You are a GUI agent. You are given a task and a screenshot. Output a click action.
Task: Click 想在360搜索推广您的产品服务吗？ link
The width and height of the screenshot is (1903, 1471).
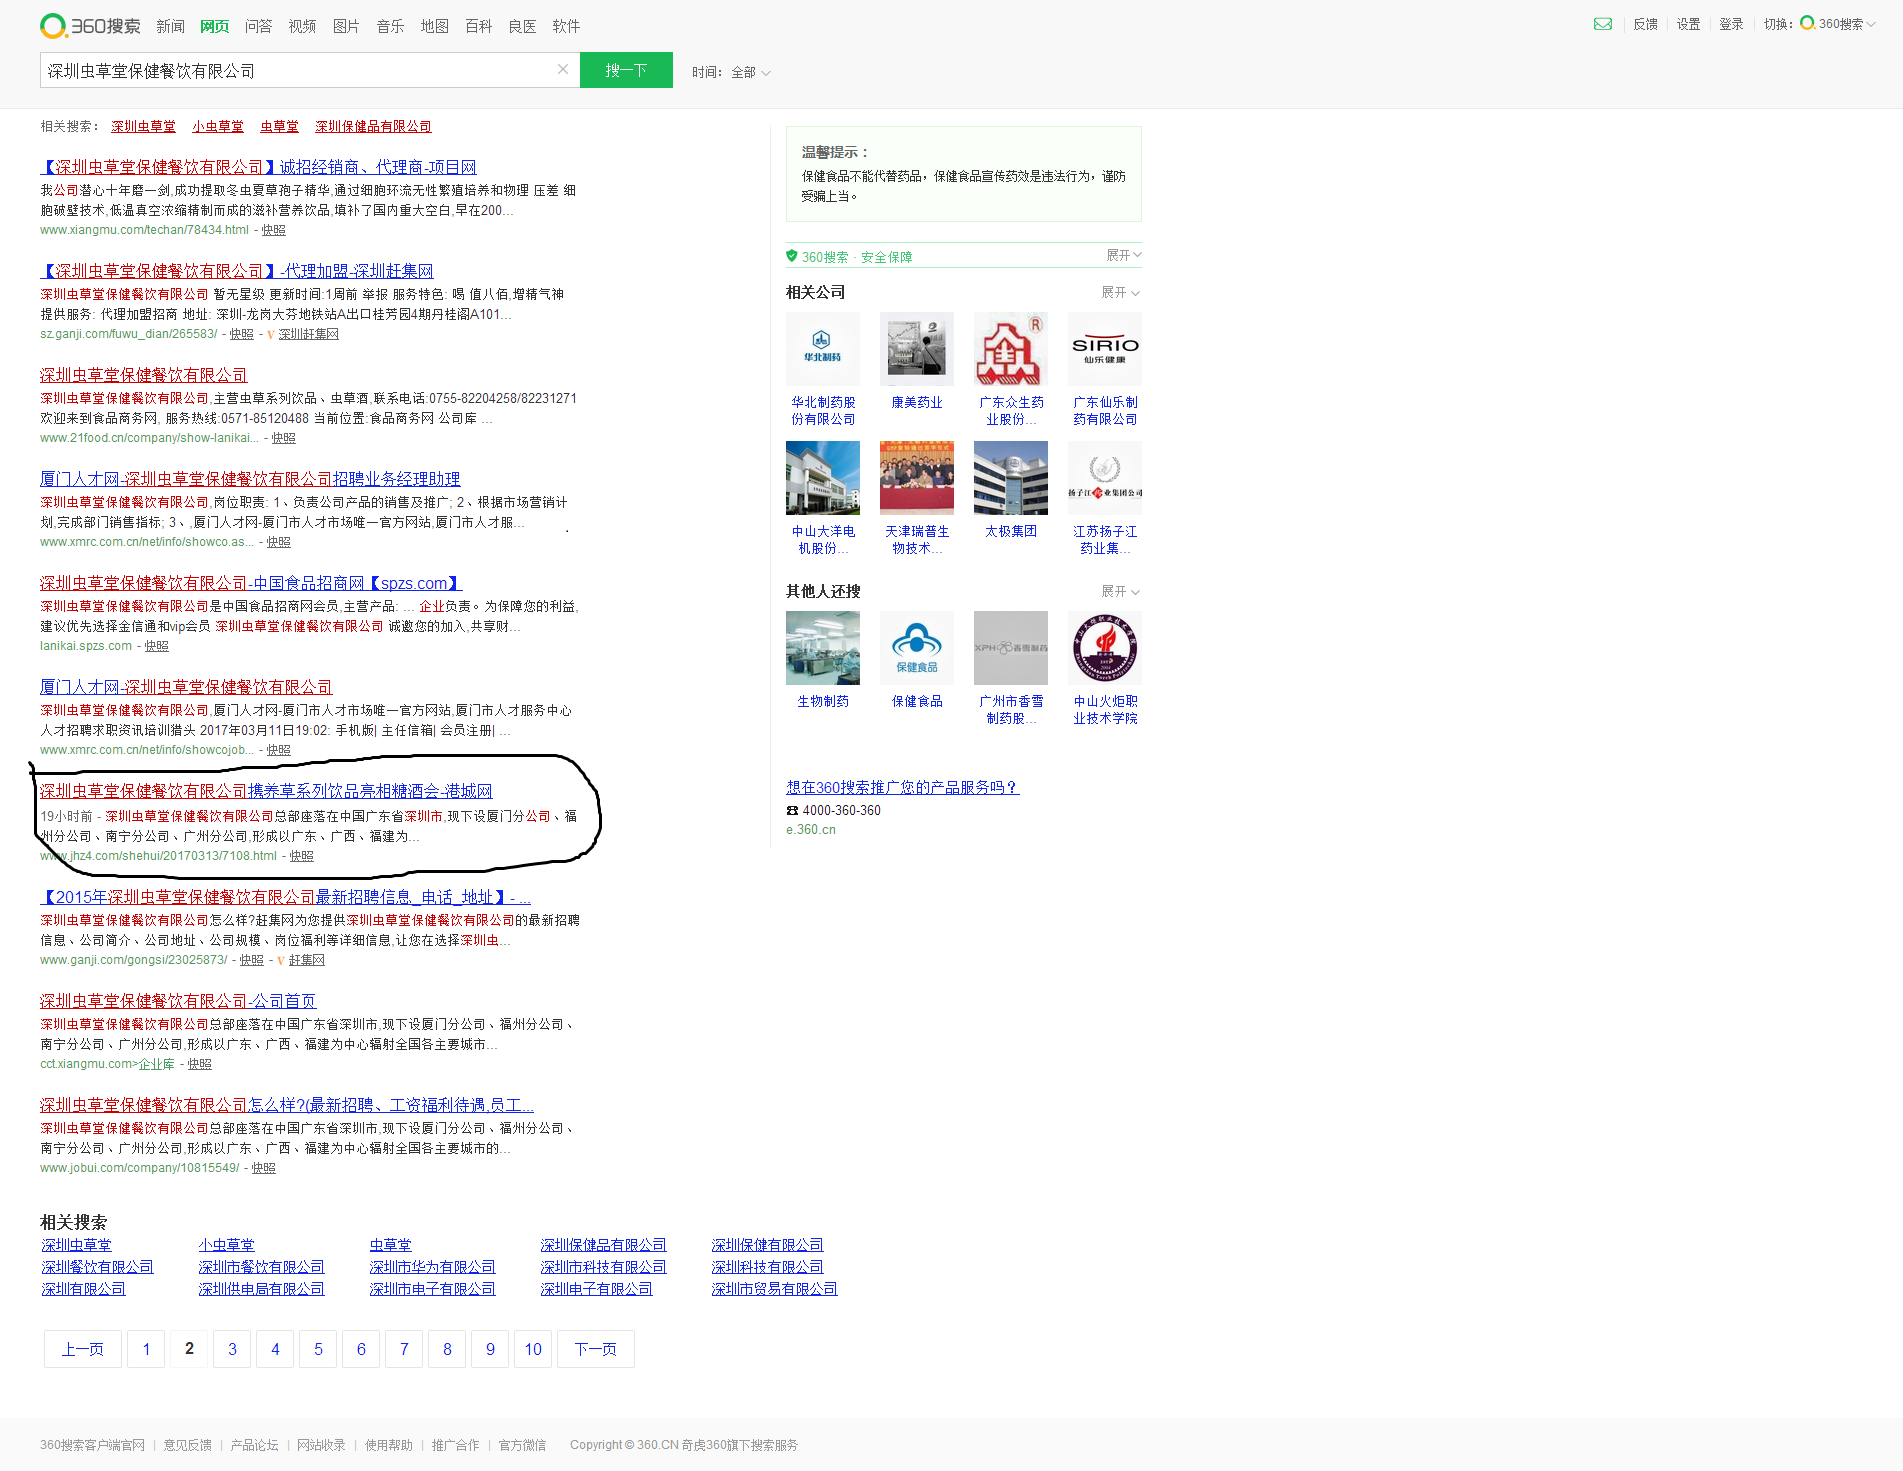pos(902,788)
